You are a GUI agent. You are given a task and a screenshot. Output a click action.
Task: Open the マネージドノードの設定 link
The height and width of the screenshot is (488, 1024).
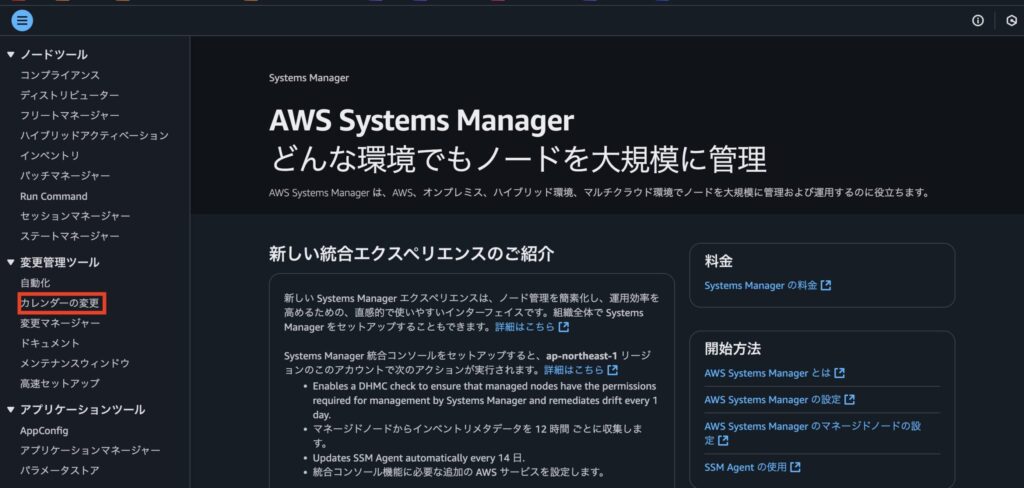(812, 433)
